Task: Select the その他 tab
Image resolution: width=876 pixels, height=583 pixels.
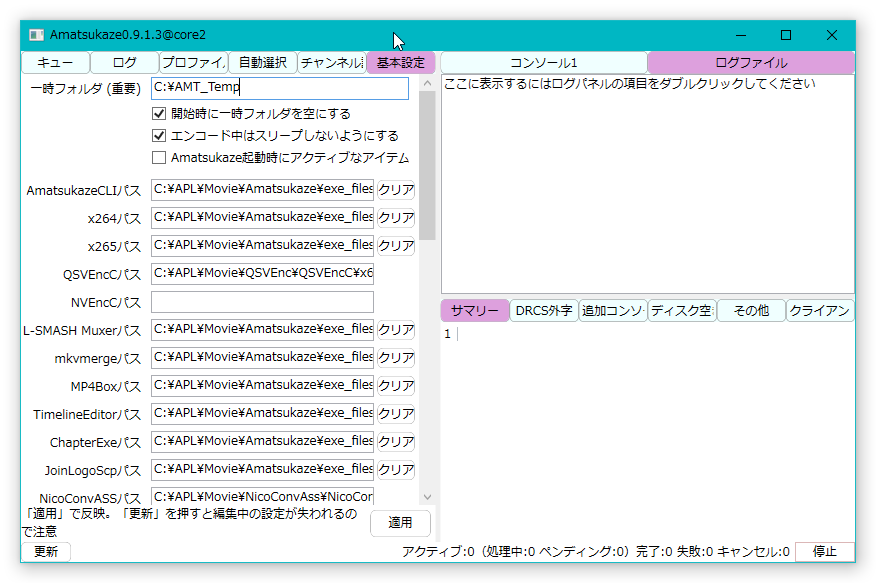Action: tap(751, 310)
